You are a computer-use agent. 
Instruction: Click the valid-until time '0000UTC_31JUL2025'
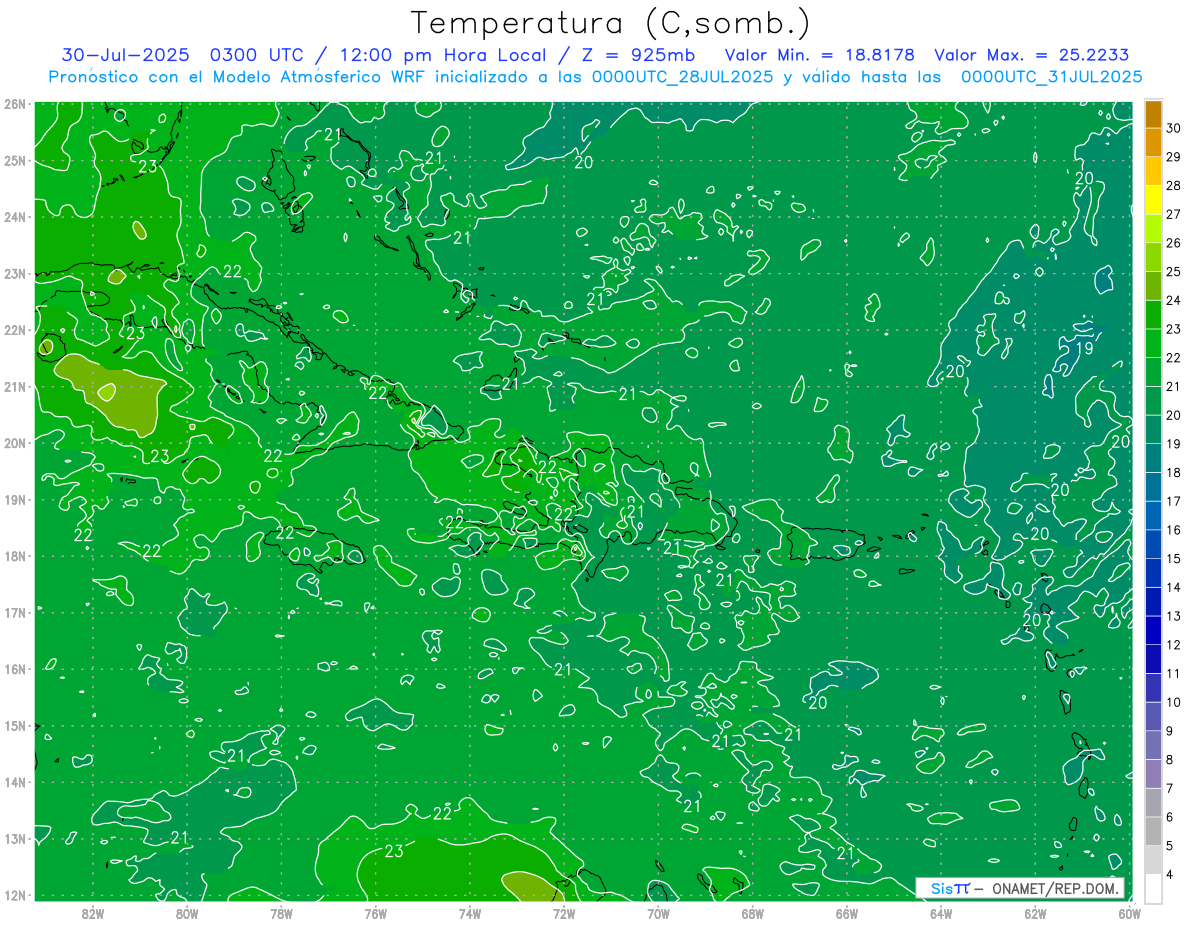click(x=1051, y=76)
